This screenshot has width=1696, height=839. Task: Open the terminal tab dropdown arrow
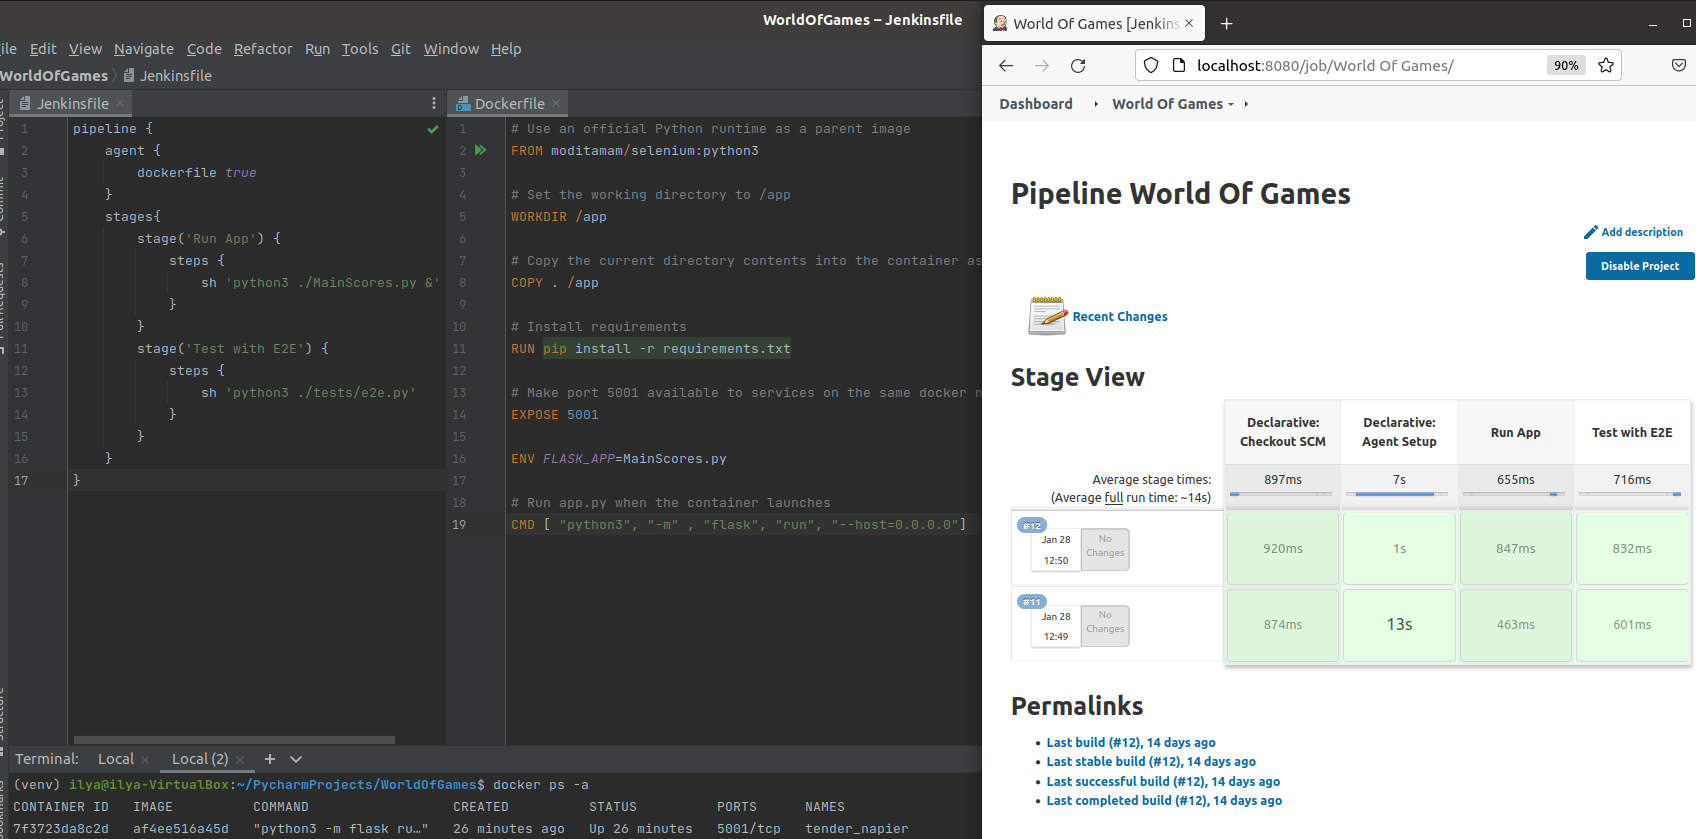pyautogui.click(x=296, y=759)
